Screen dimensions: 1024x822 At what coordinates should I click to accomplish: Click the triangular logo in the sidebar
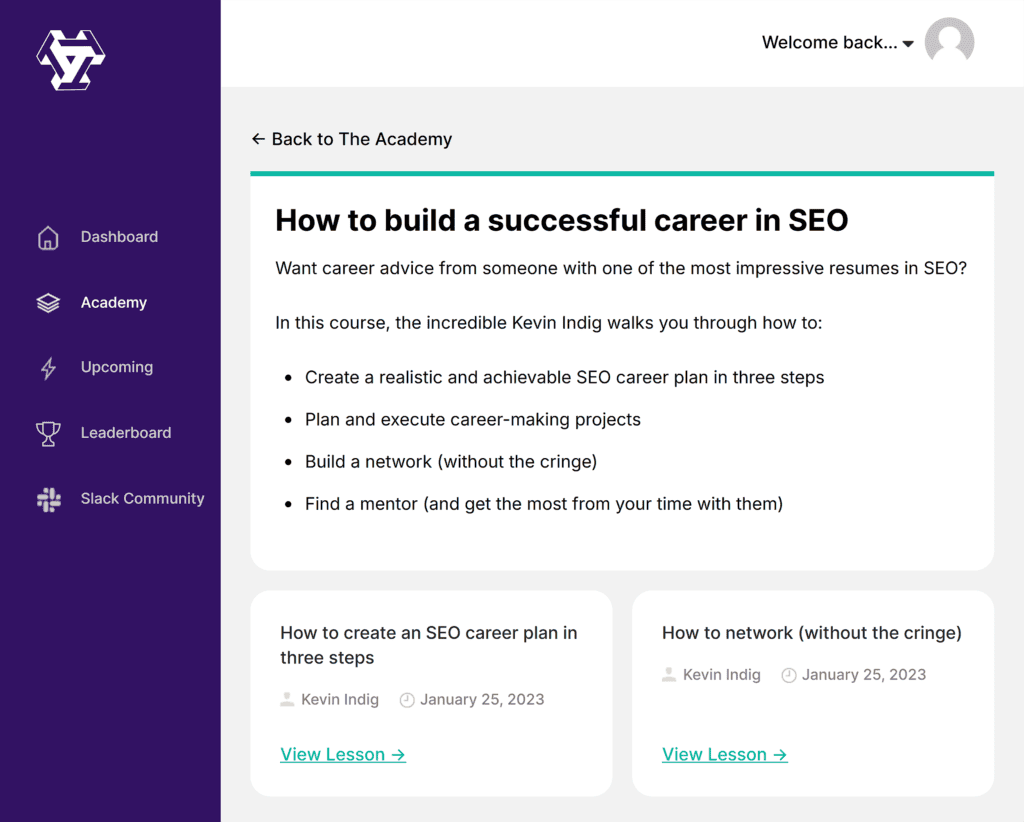pos(71,59)
